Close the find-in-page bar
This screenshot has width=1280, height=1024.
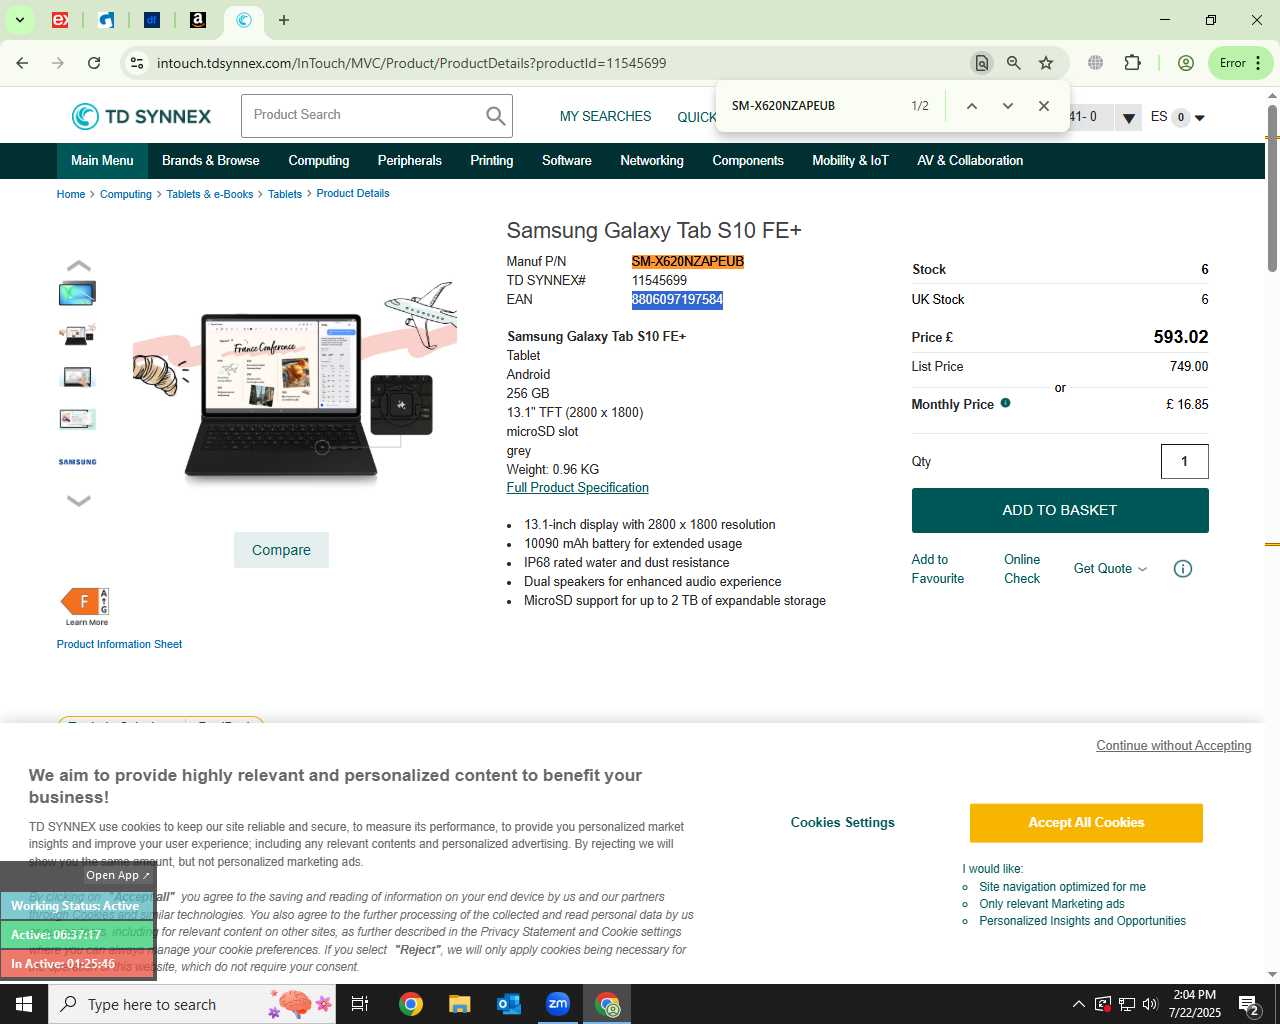tap(1043, 106)
